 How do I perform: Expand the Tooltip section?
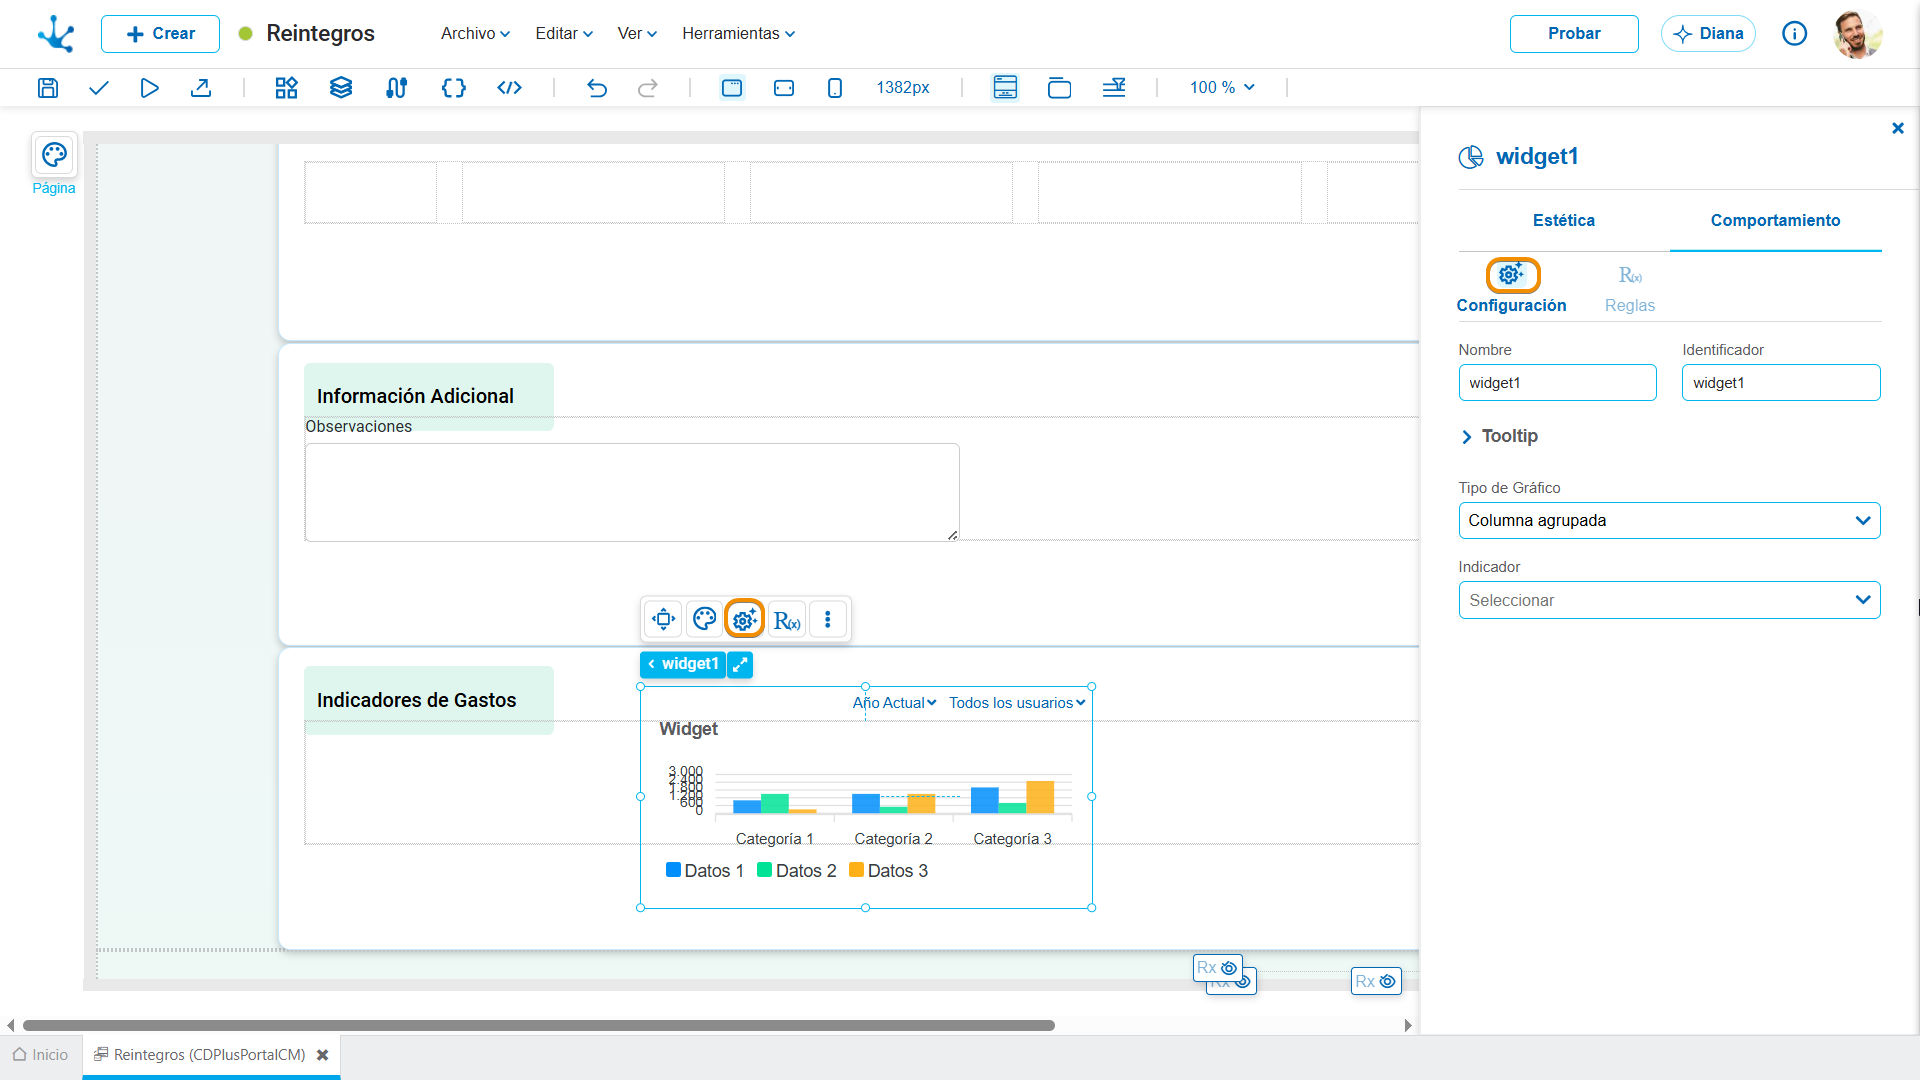tap(1499, 436)
